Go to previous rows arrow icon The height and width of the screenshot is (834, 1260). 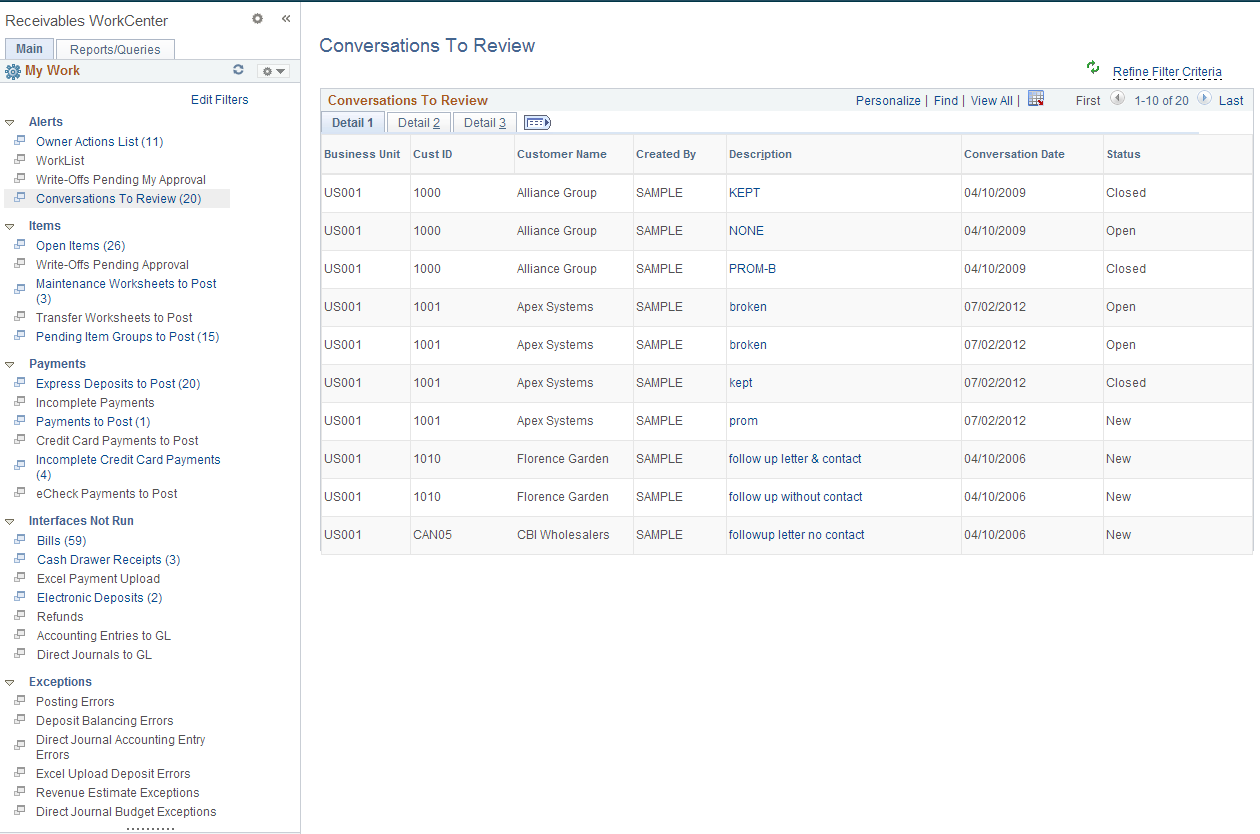[1117, 99]
